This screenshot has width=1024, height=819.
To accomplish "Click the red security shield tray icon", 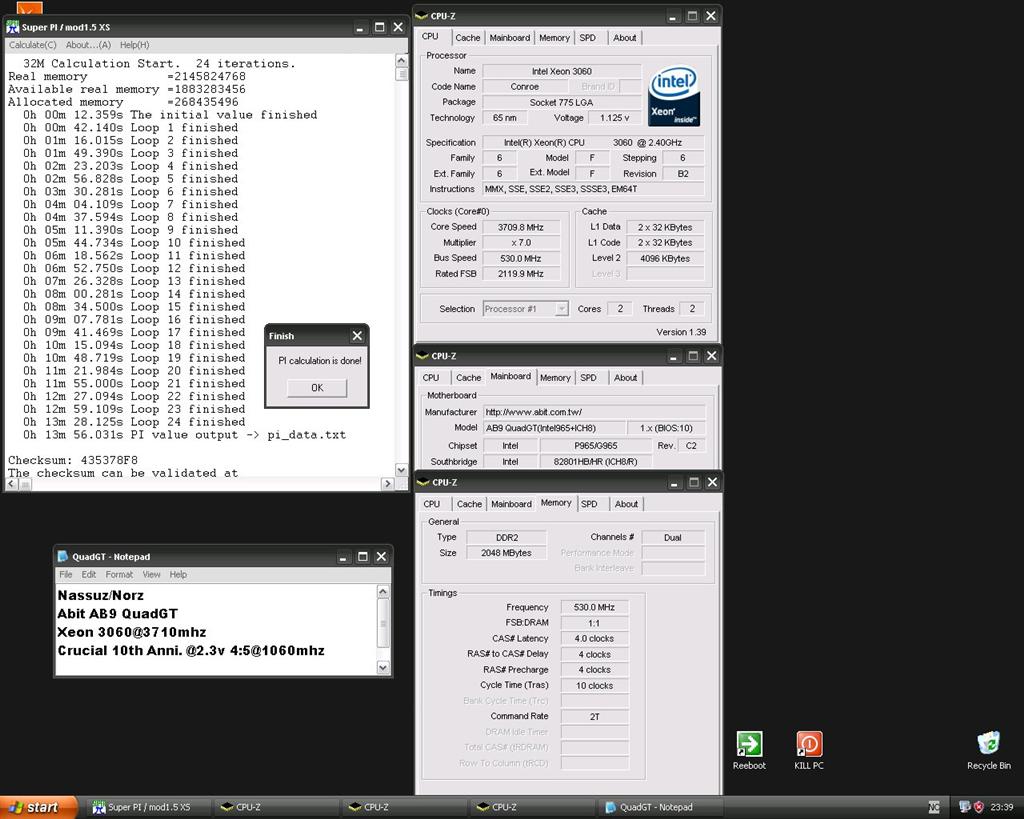I will point(979,807).
